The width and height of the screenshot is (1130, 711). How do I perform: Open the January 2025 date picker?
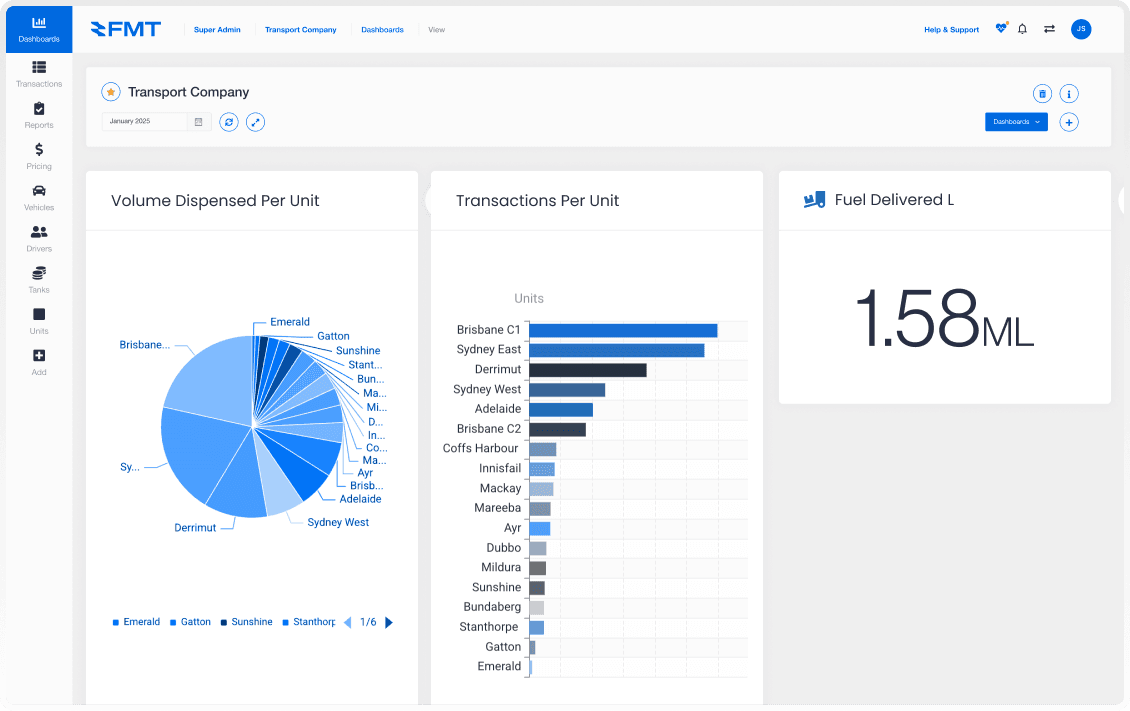(151, 121)
